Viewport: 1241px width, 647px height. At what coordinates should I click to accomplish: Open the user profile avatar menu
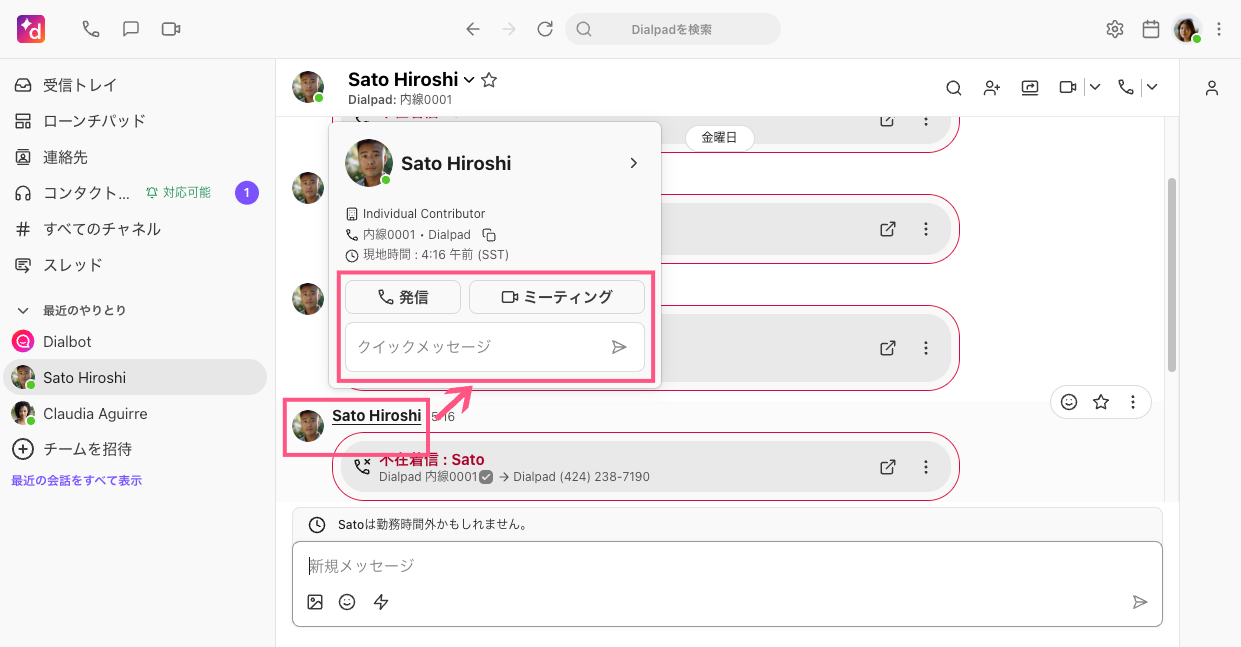coord(1187,30)
